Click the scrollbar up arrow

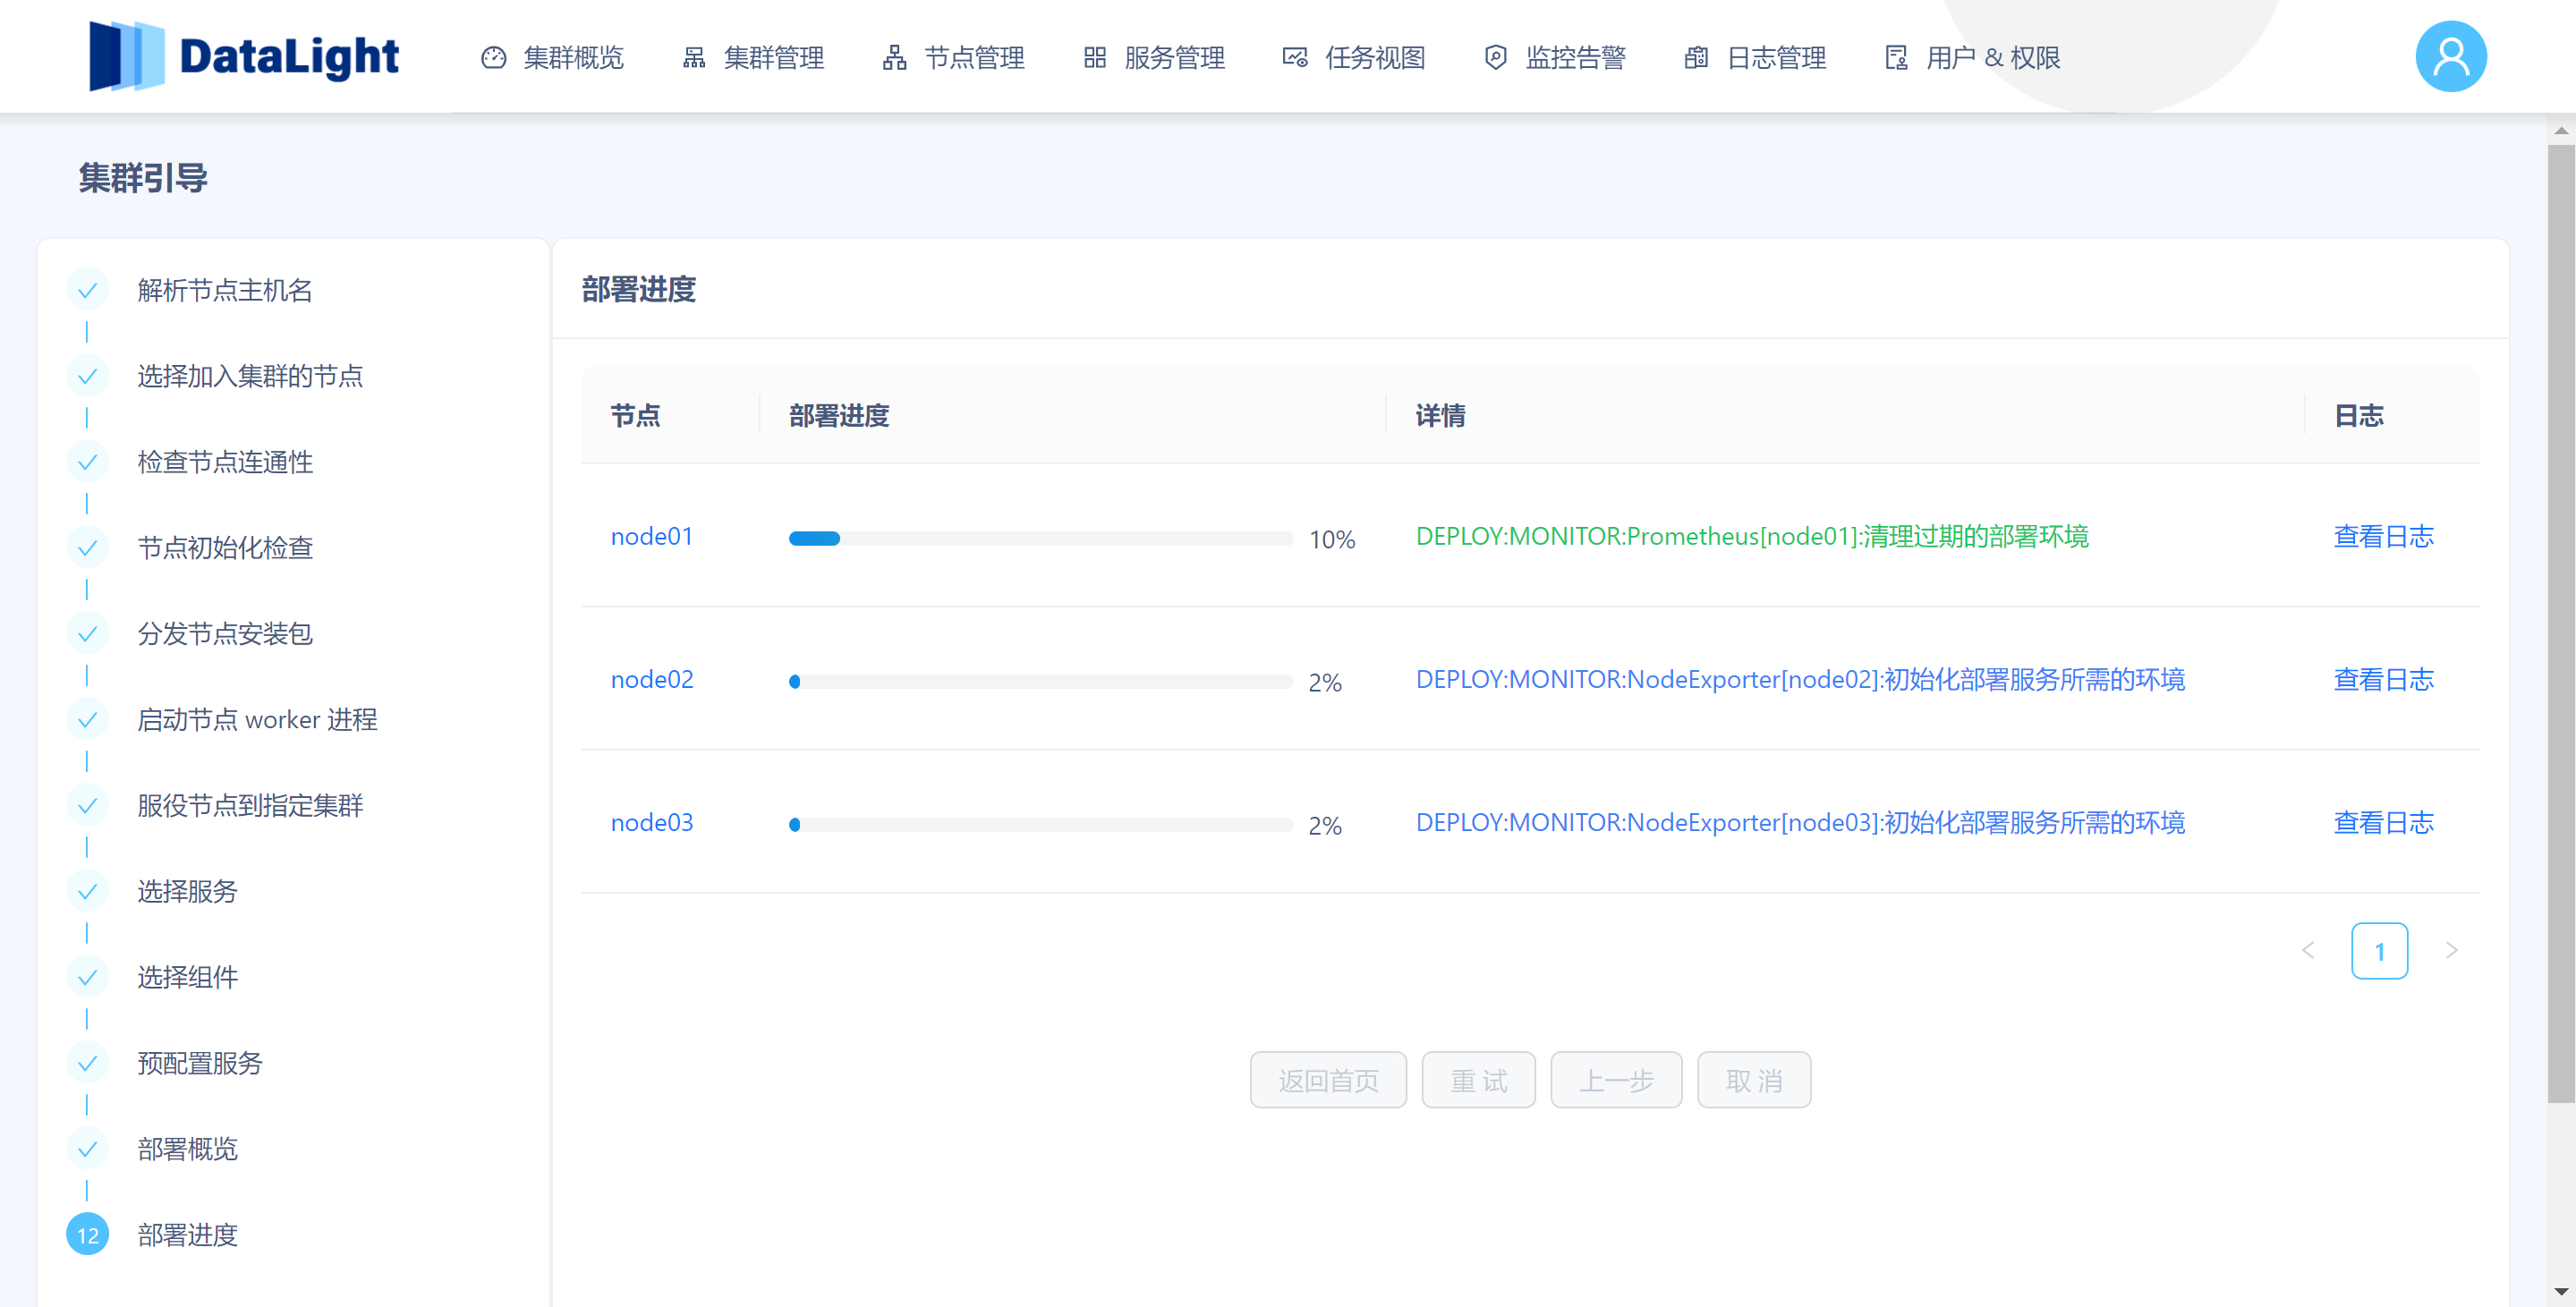coord(2561,131)
